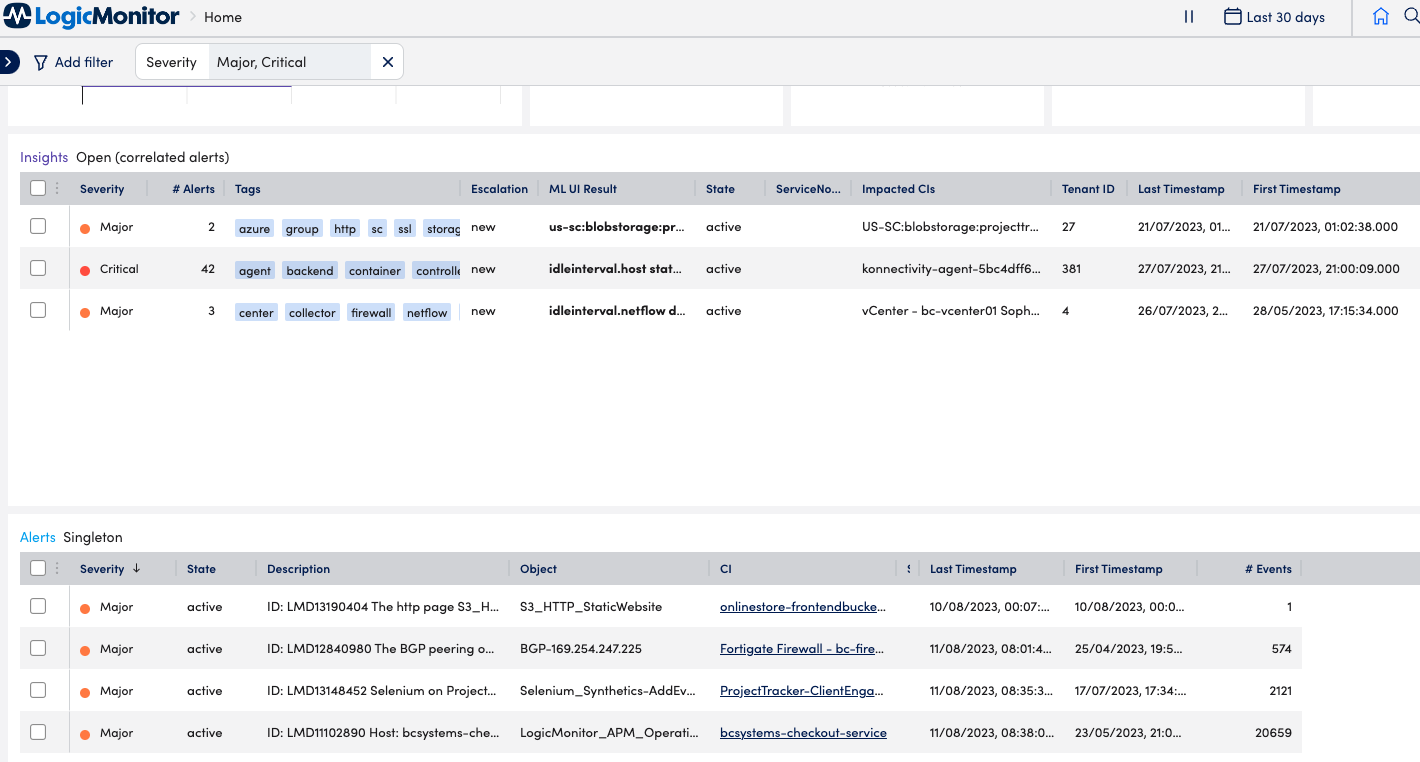Open the Last 30 days date range

1274,17
